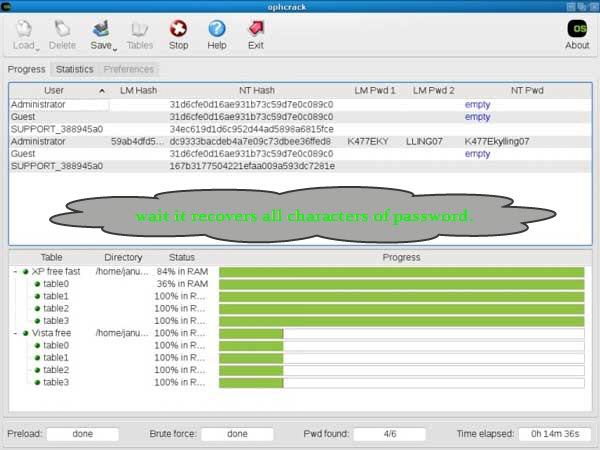Screen dimensions: 600x450
Task: Click the Time elapsed field 0h 14m 36s
Action: tap(555, 434)
